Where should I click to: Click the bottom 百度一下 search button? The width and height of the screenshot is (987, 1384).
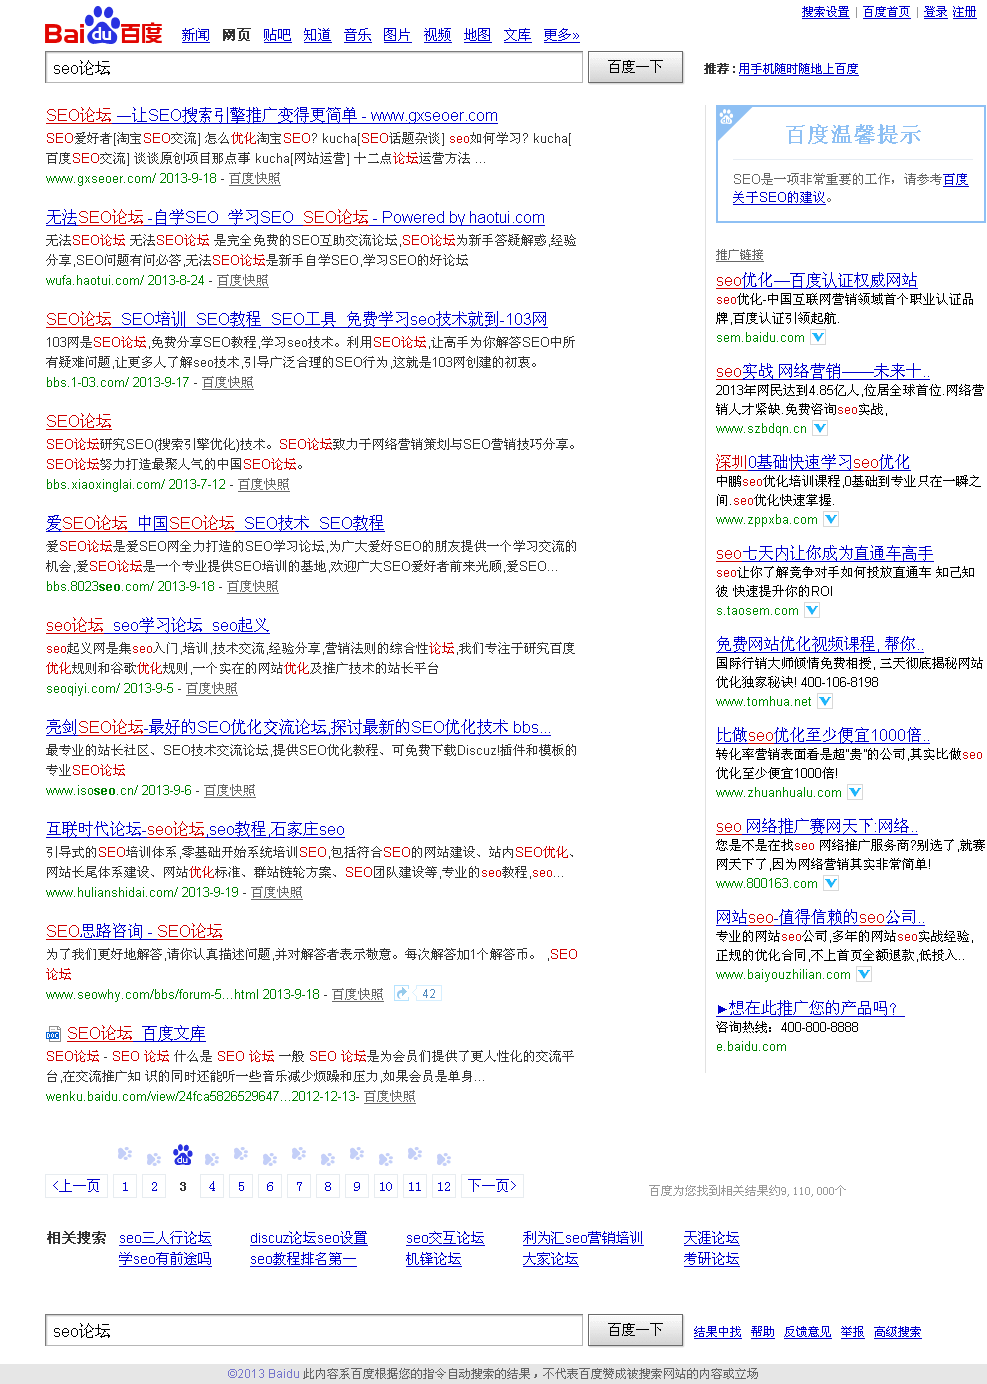point(636,1330)
